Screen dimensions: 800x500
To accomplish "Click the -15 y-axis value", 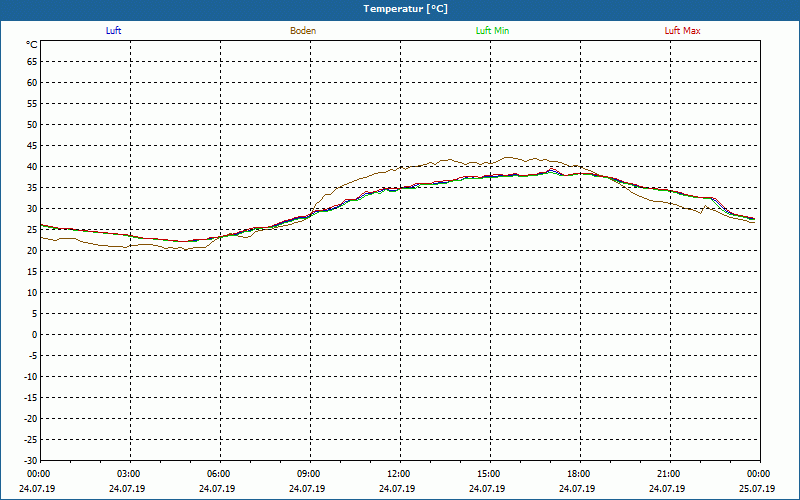I will [x=31, y=397].
